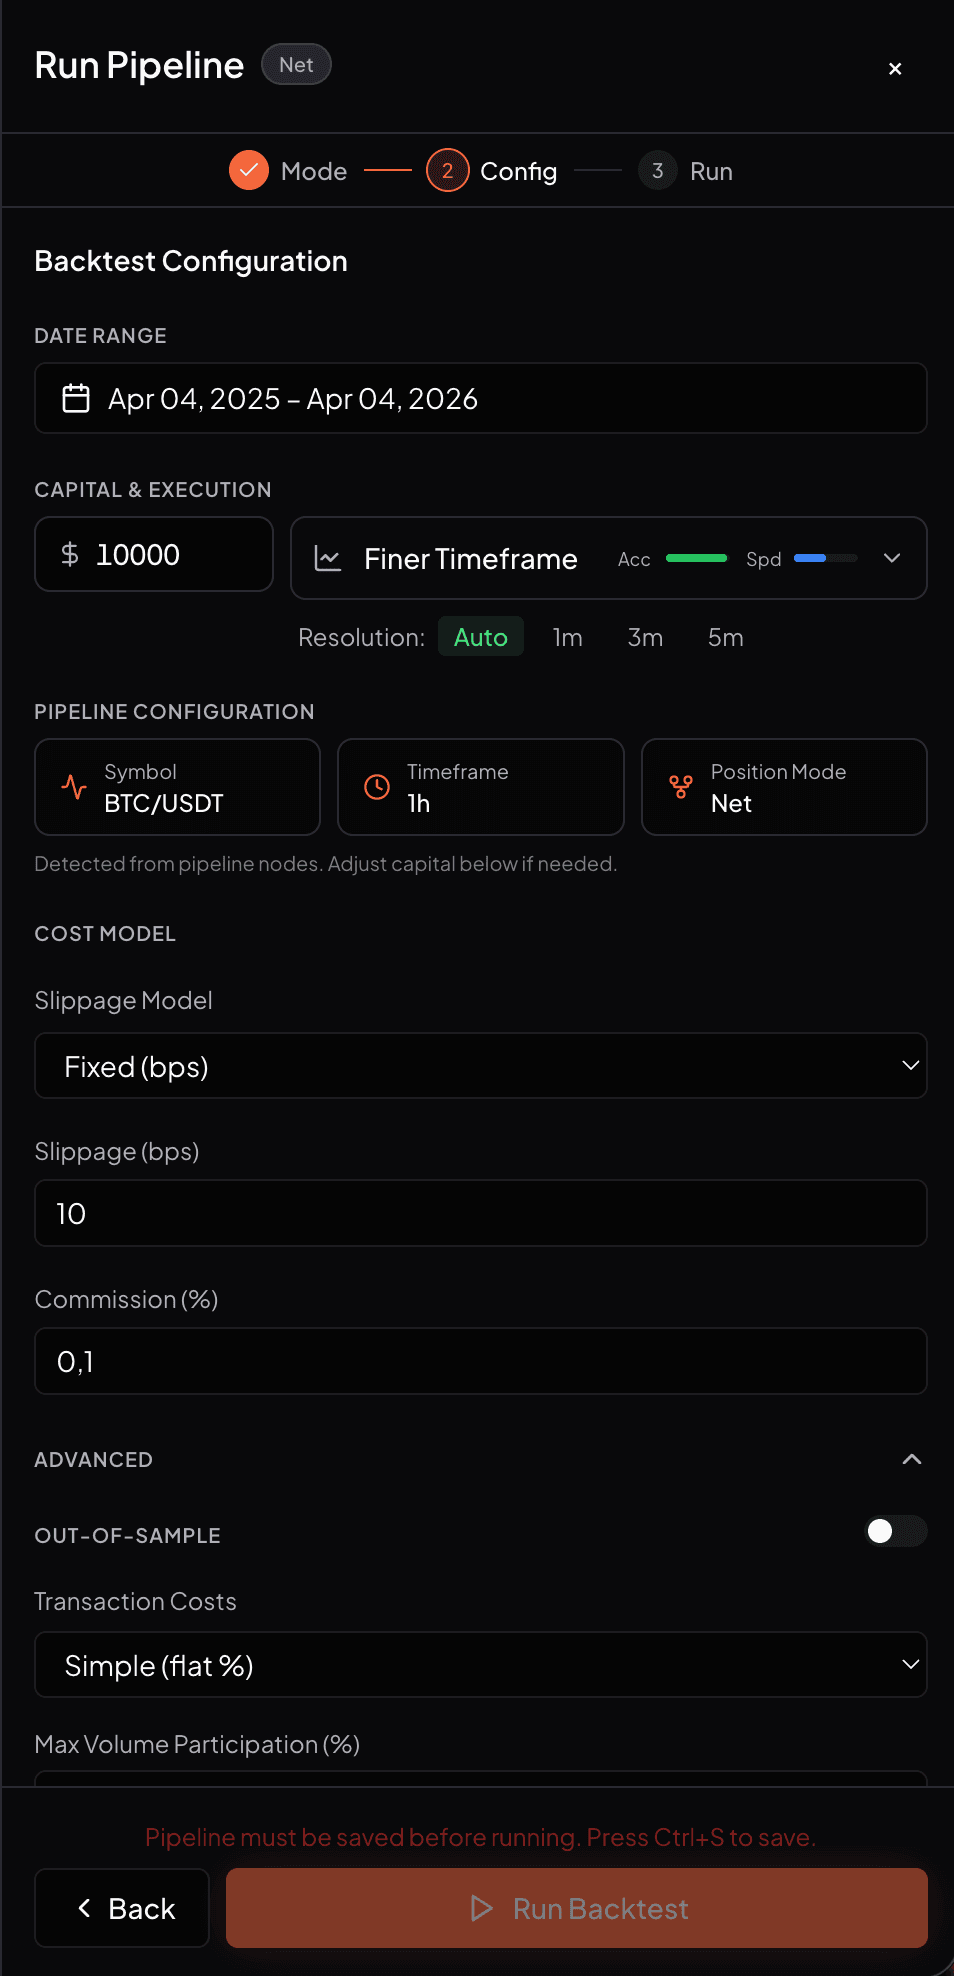Select the 5m resolution option

(725, 637)
